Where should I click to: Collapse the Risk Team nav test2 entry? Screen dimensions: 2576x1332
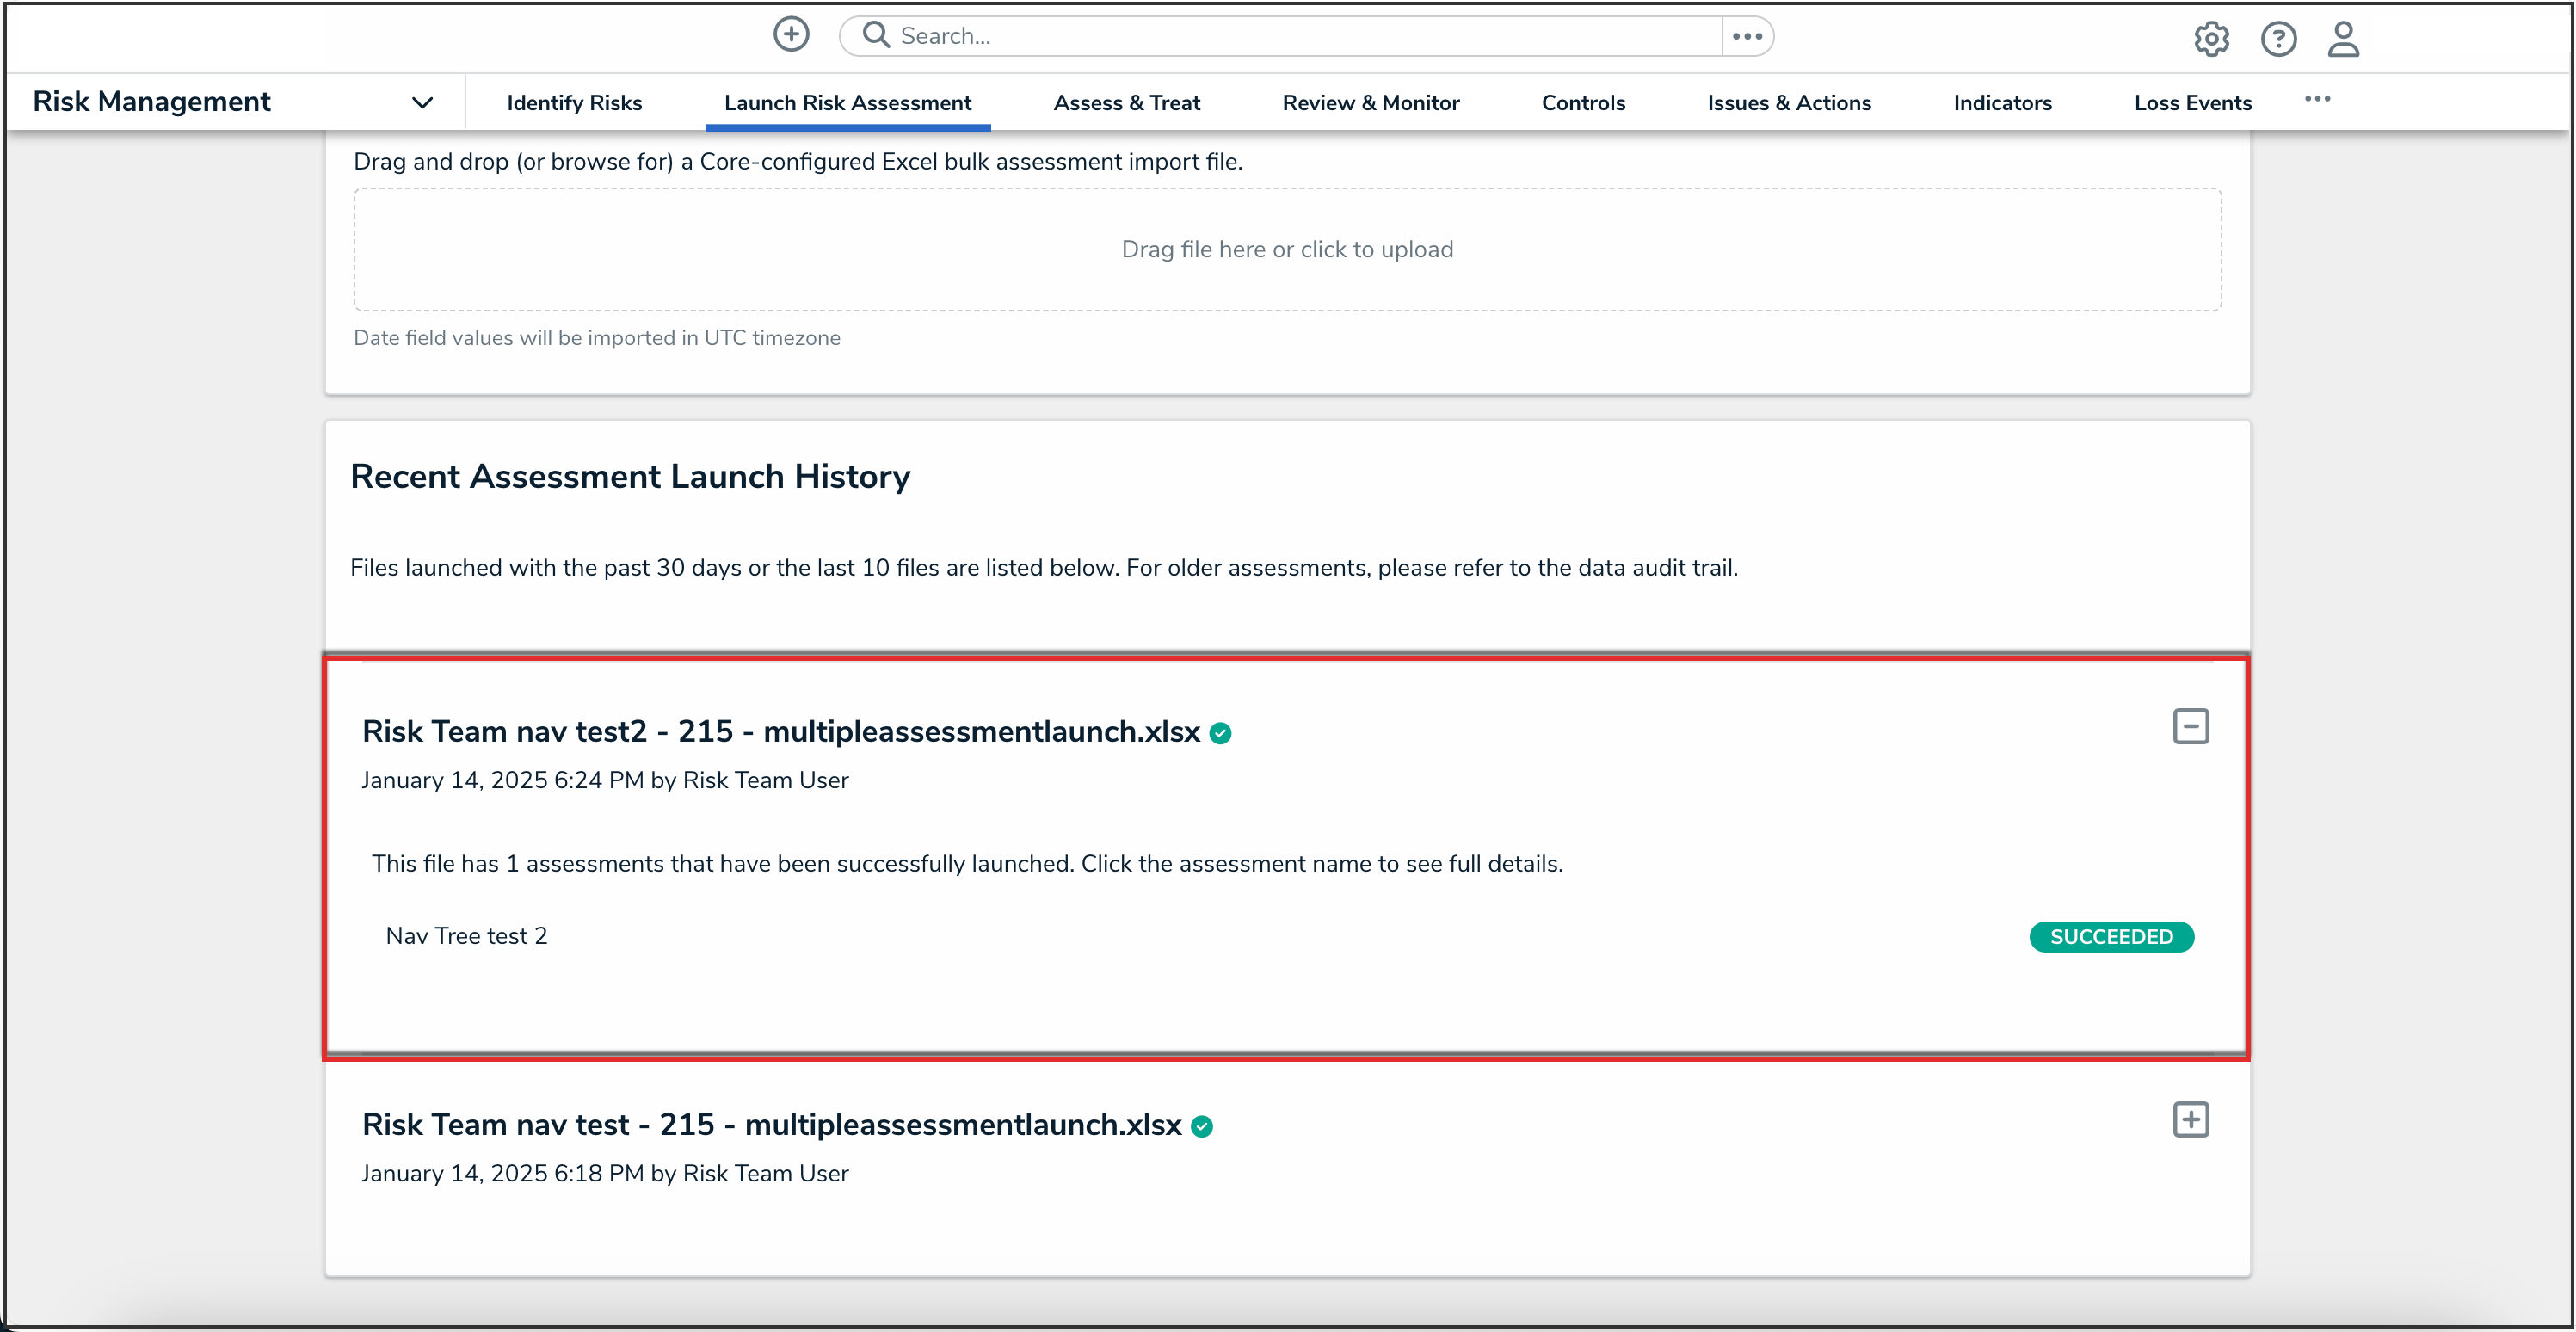coord(2190,726)
